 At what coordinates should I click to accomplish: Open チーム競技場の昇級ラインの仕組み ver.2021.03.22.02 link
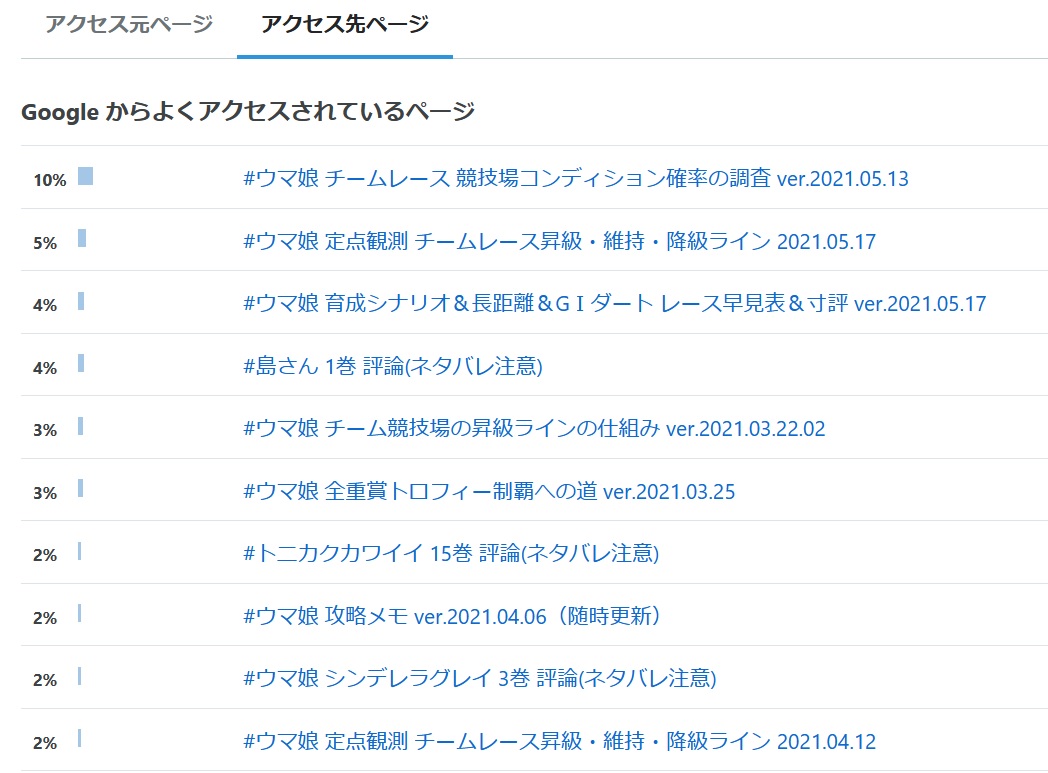point(534,428)
